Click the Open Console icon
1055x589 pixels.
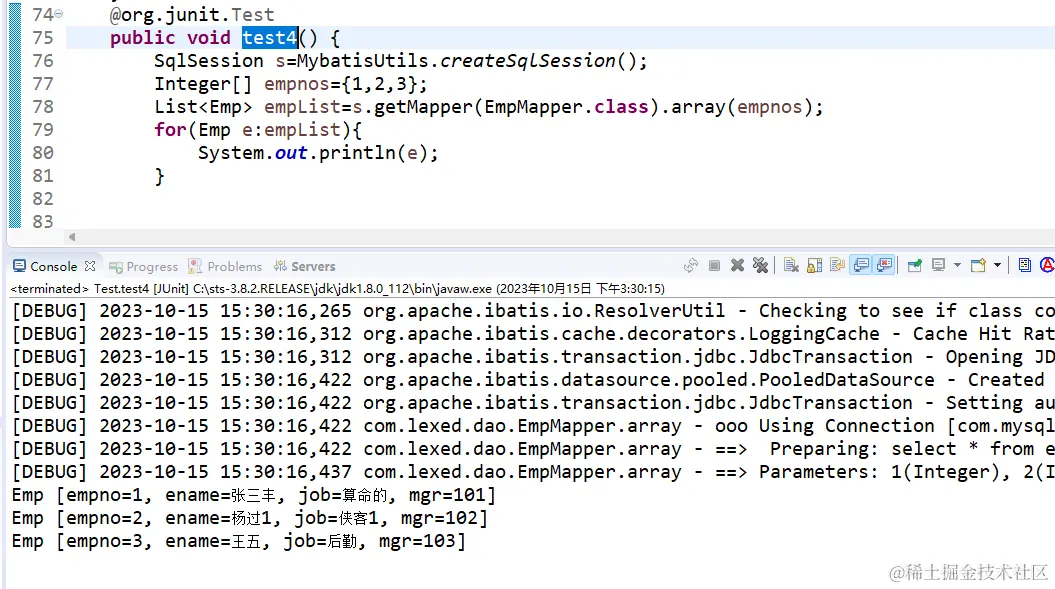point(978,266)
